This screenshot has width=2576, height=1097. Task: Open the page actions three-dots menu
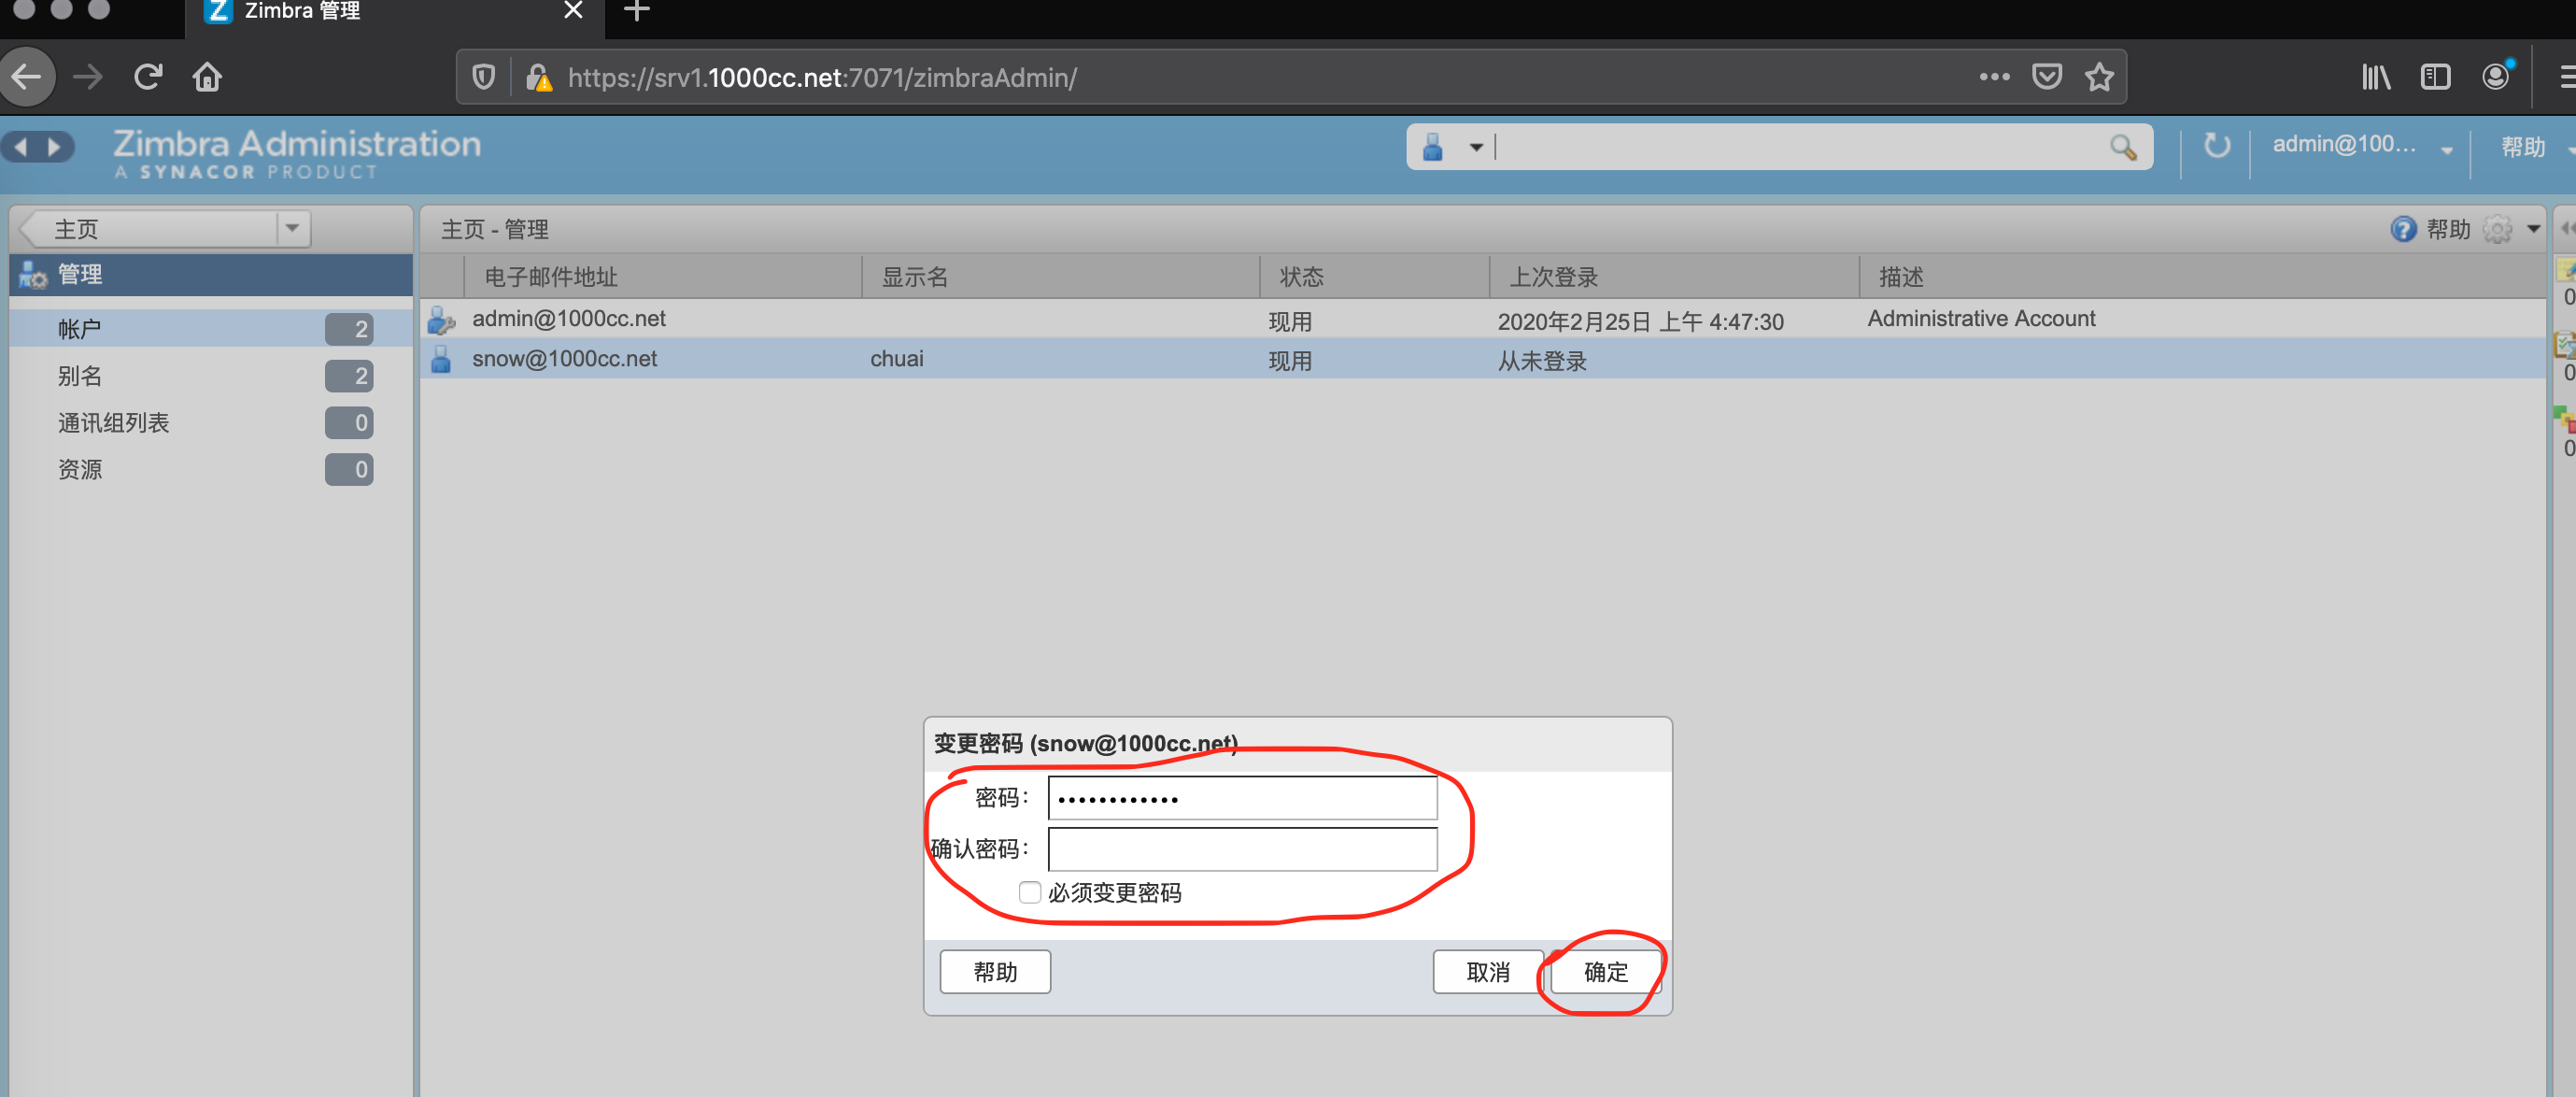pyautogui.click(x=1994, y=77)
